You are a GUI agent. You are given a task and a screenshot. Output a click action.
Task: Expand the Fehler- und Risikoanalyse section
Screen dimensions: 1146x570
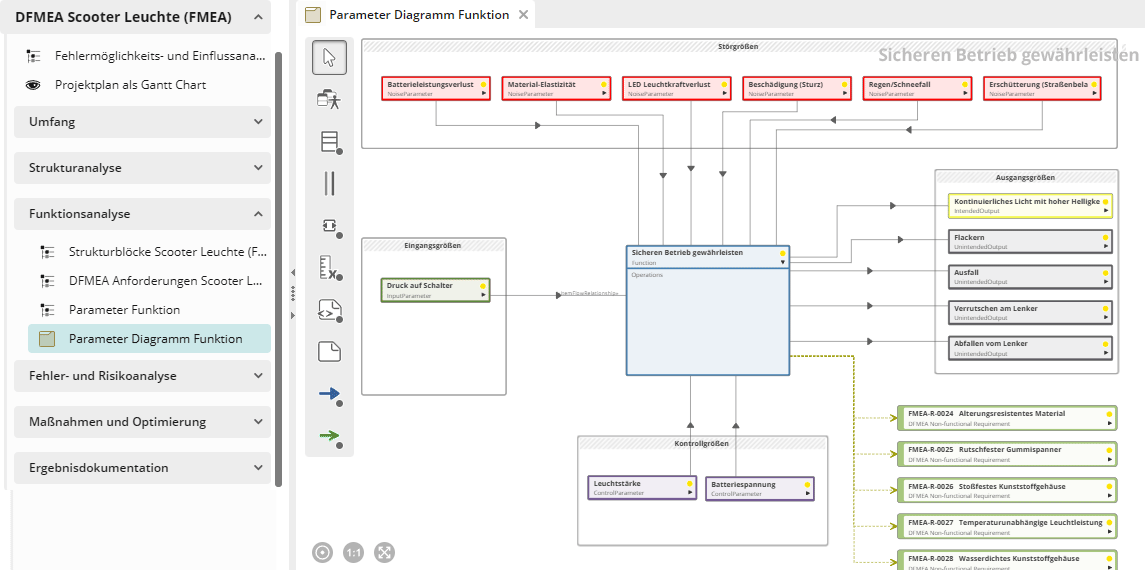(258, 376)
